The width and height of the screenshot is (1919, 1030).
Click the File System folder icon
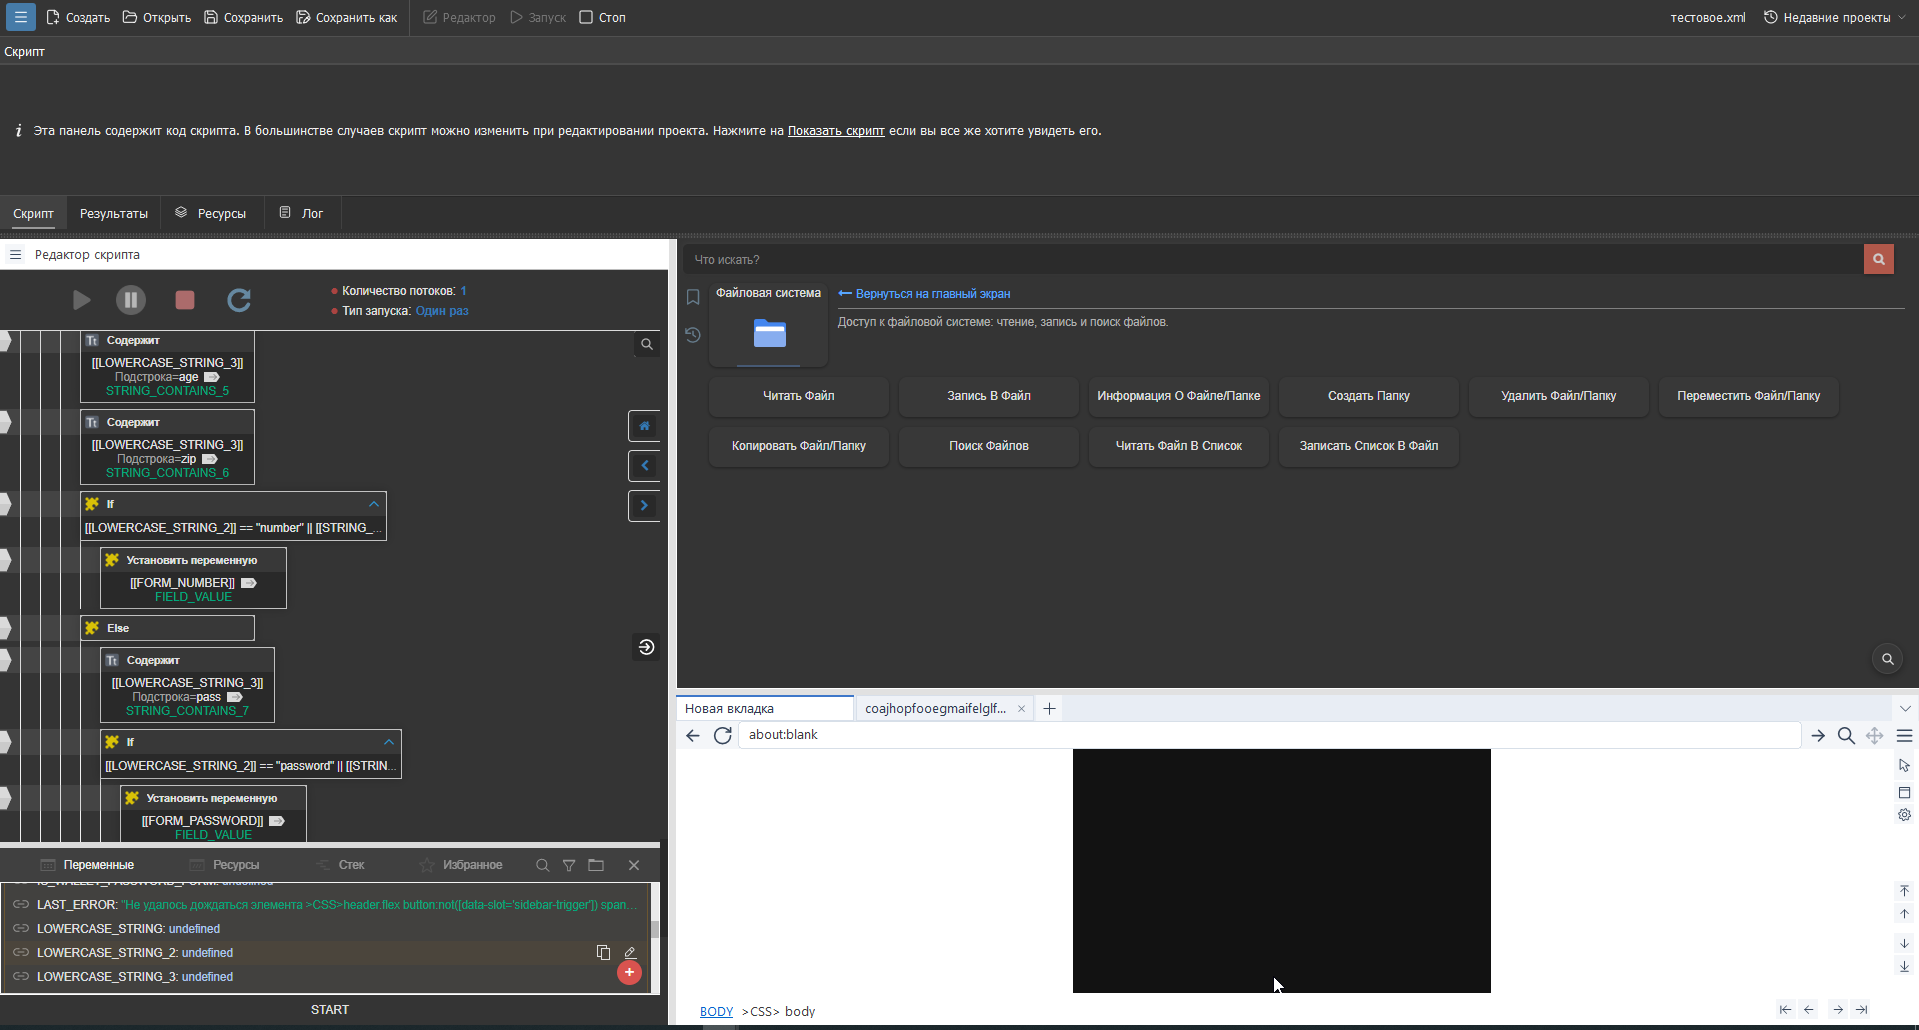[x=769, y=333]
